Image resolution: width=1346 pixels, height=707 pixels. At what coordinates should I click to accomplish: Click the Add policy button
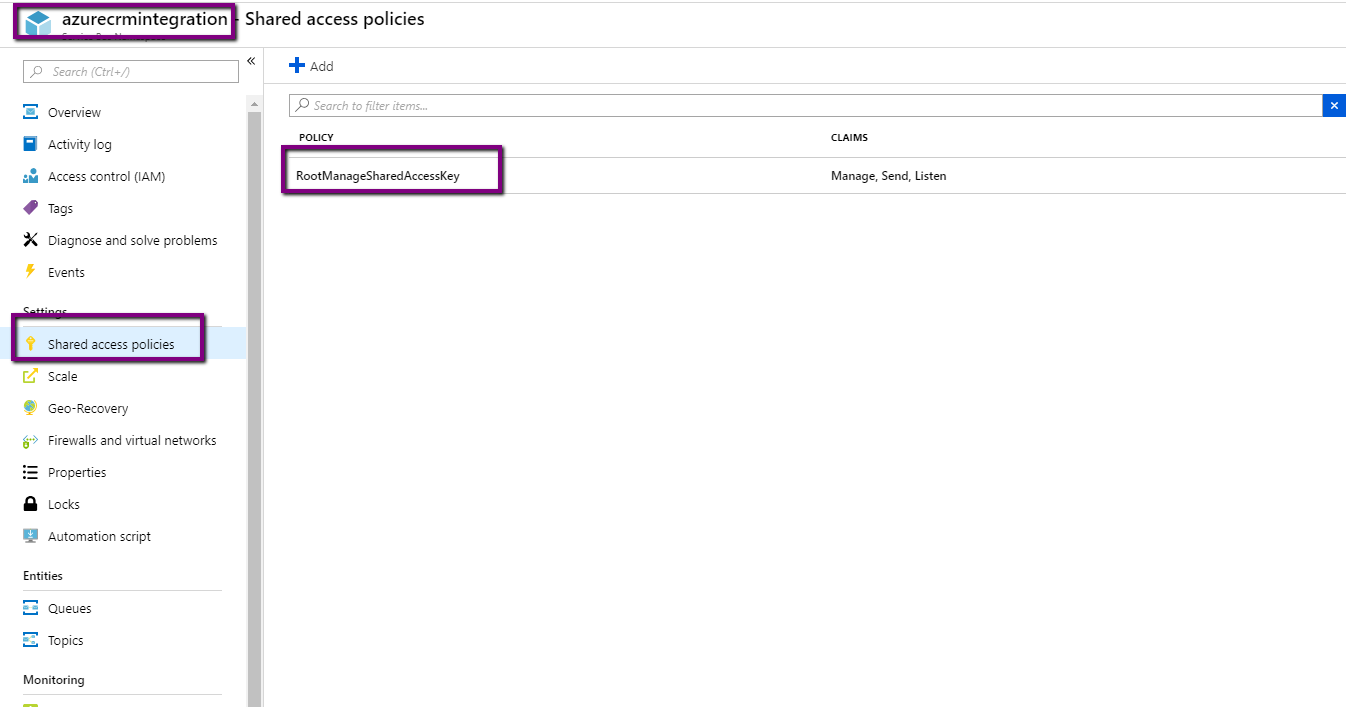pos(311,66)
